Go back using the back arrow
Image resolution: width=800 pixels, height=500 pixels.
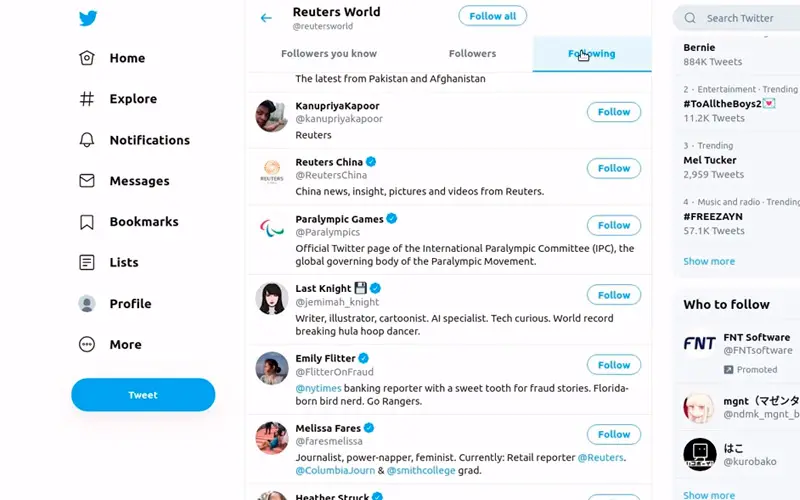266,18
